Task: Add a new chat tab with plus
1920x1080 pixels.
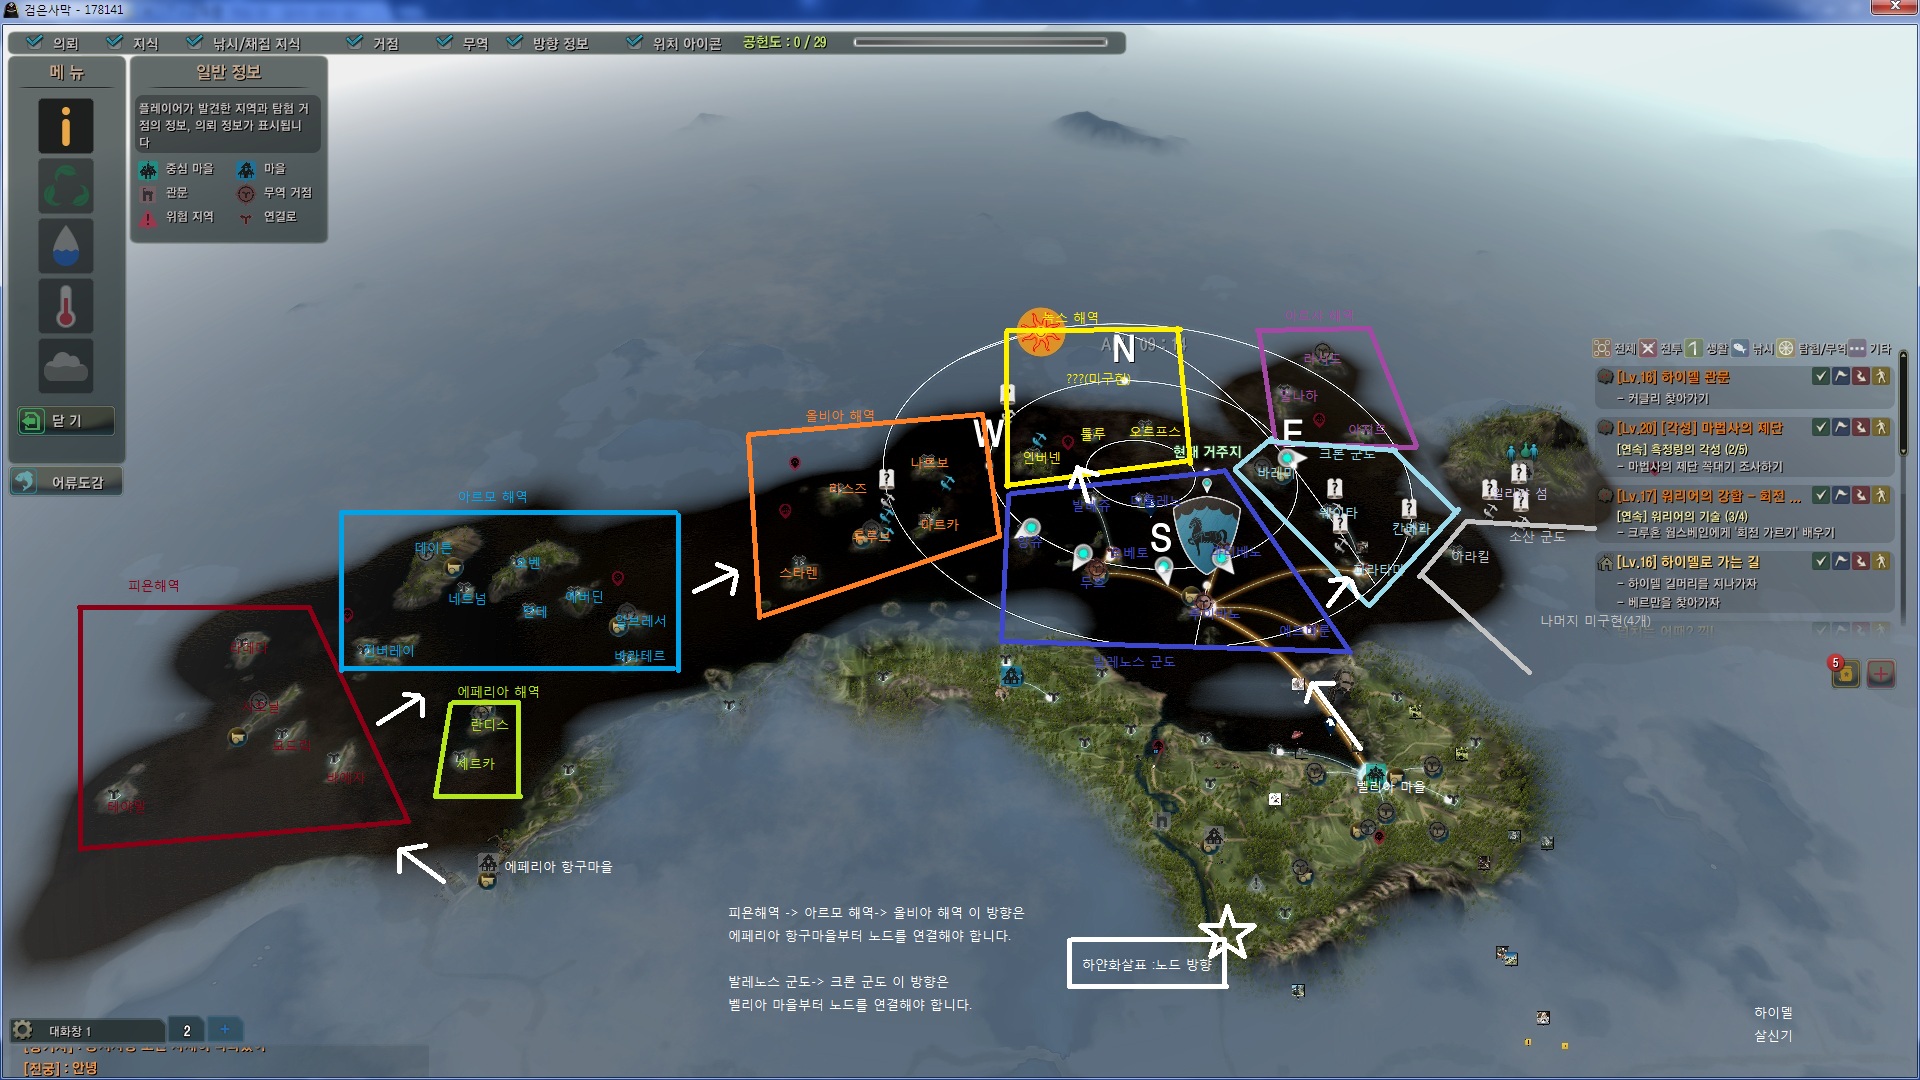Action: [x=225, y=1030]
